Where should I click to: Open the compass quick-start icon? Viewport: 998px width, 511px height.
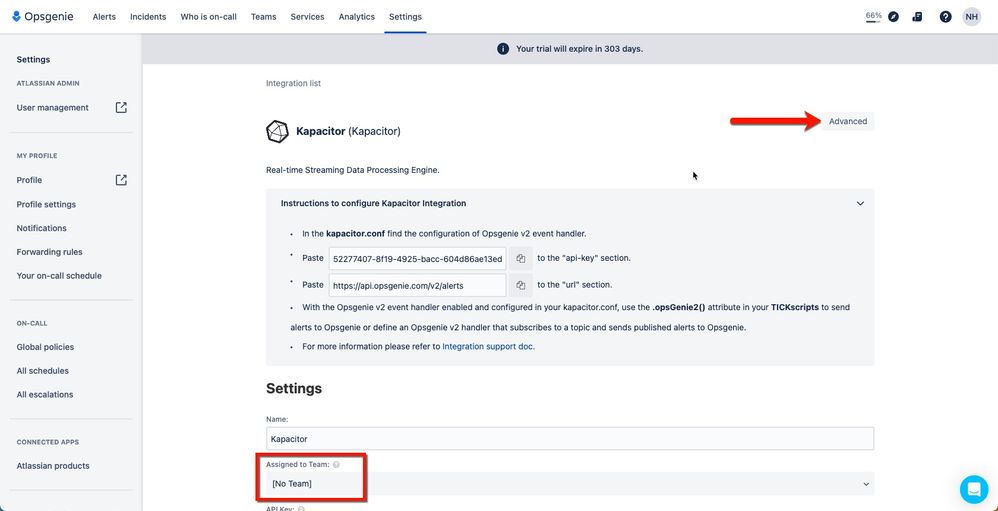tap(894, 17)
